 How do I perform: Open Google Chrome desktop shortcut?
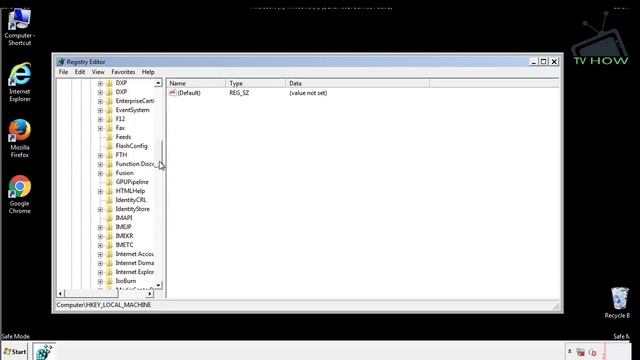click(x=19, y=194)
